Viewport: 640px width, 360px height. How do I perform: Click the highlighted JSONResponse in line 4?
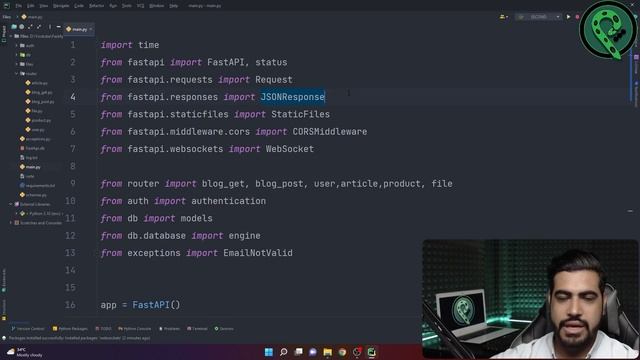(293, 97)
